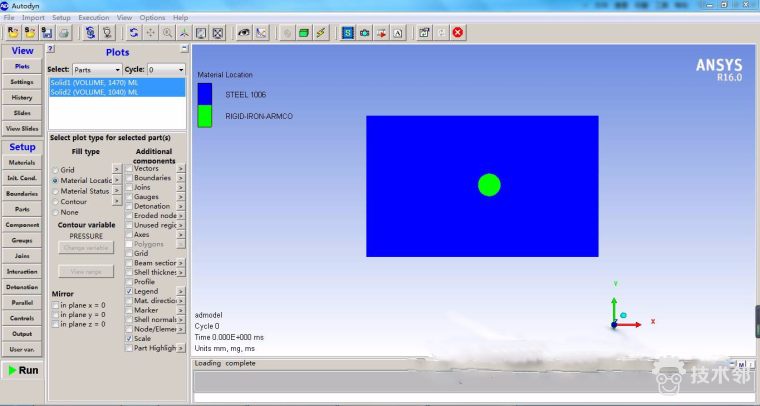This screenshot has width=760, height=406.
Task: Click the red stop icon in toolbar
Action: point(458,33)
